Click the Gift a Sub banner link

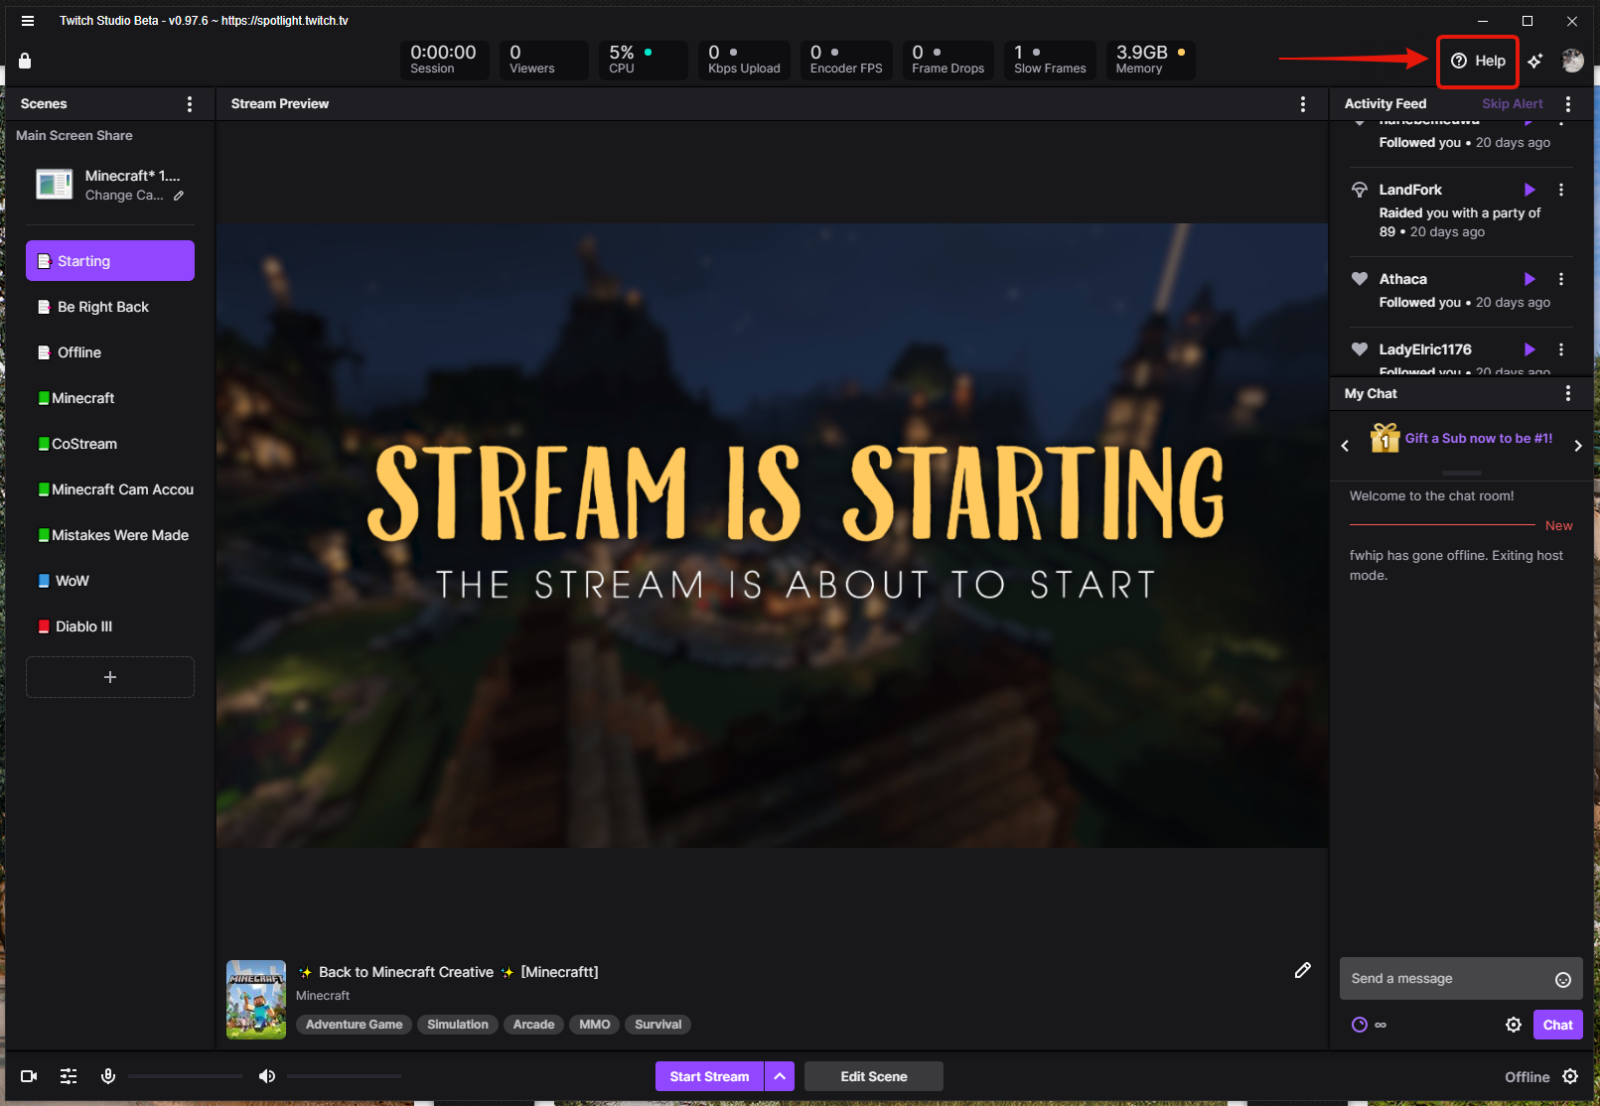tap(1478, 438)
